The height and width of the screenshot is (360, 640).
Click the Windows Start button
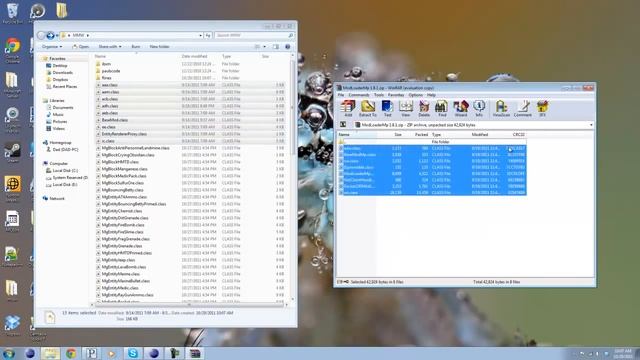(9, 353)
